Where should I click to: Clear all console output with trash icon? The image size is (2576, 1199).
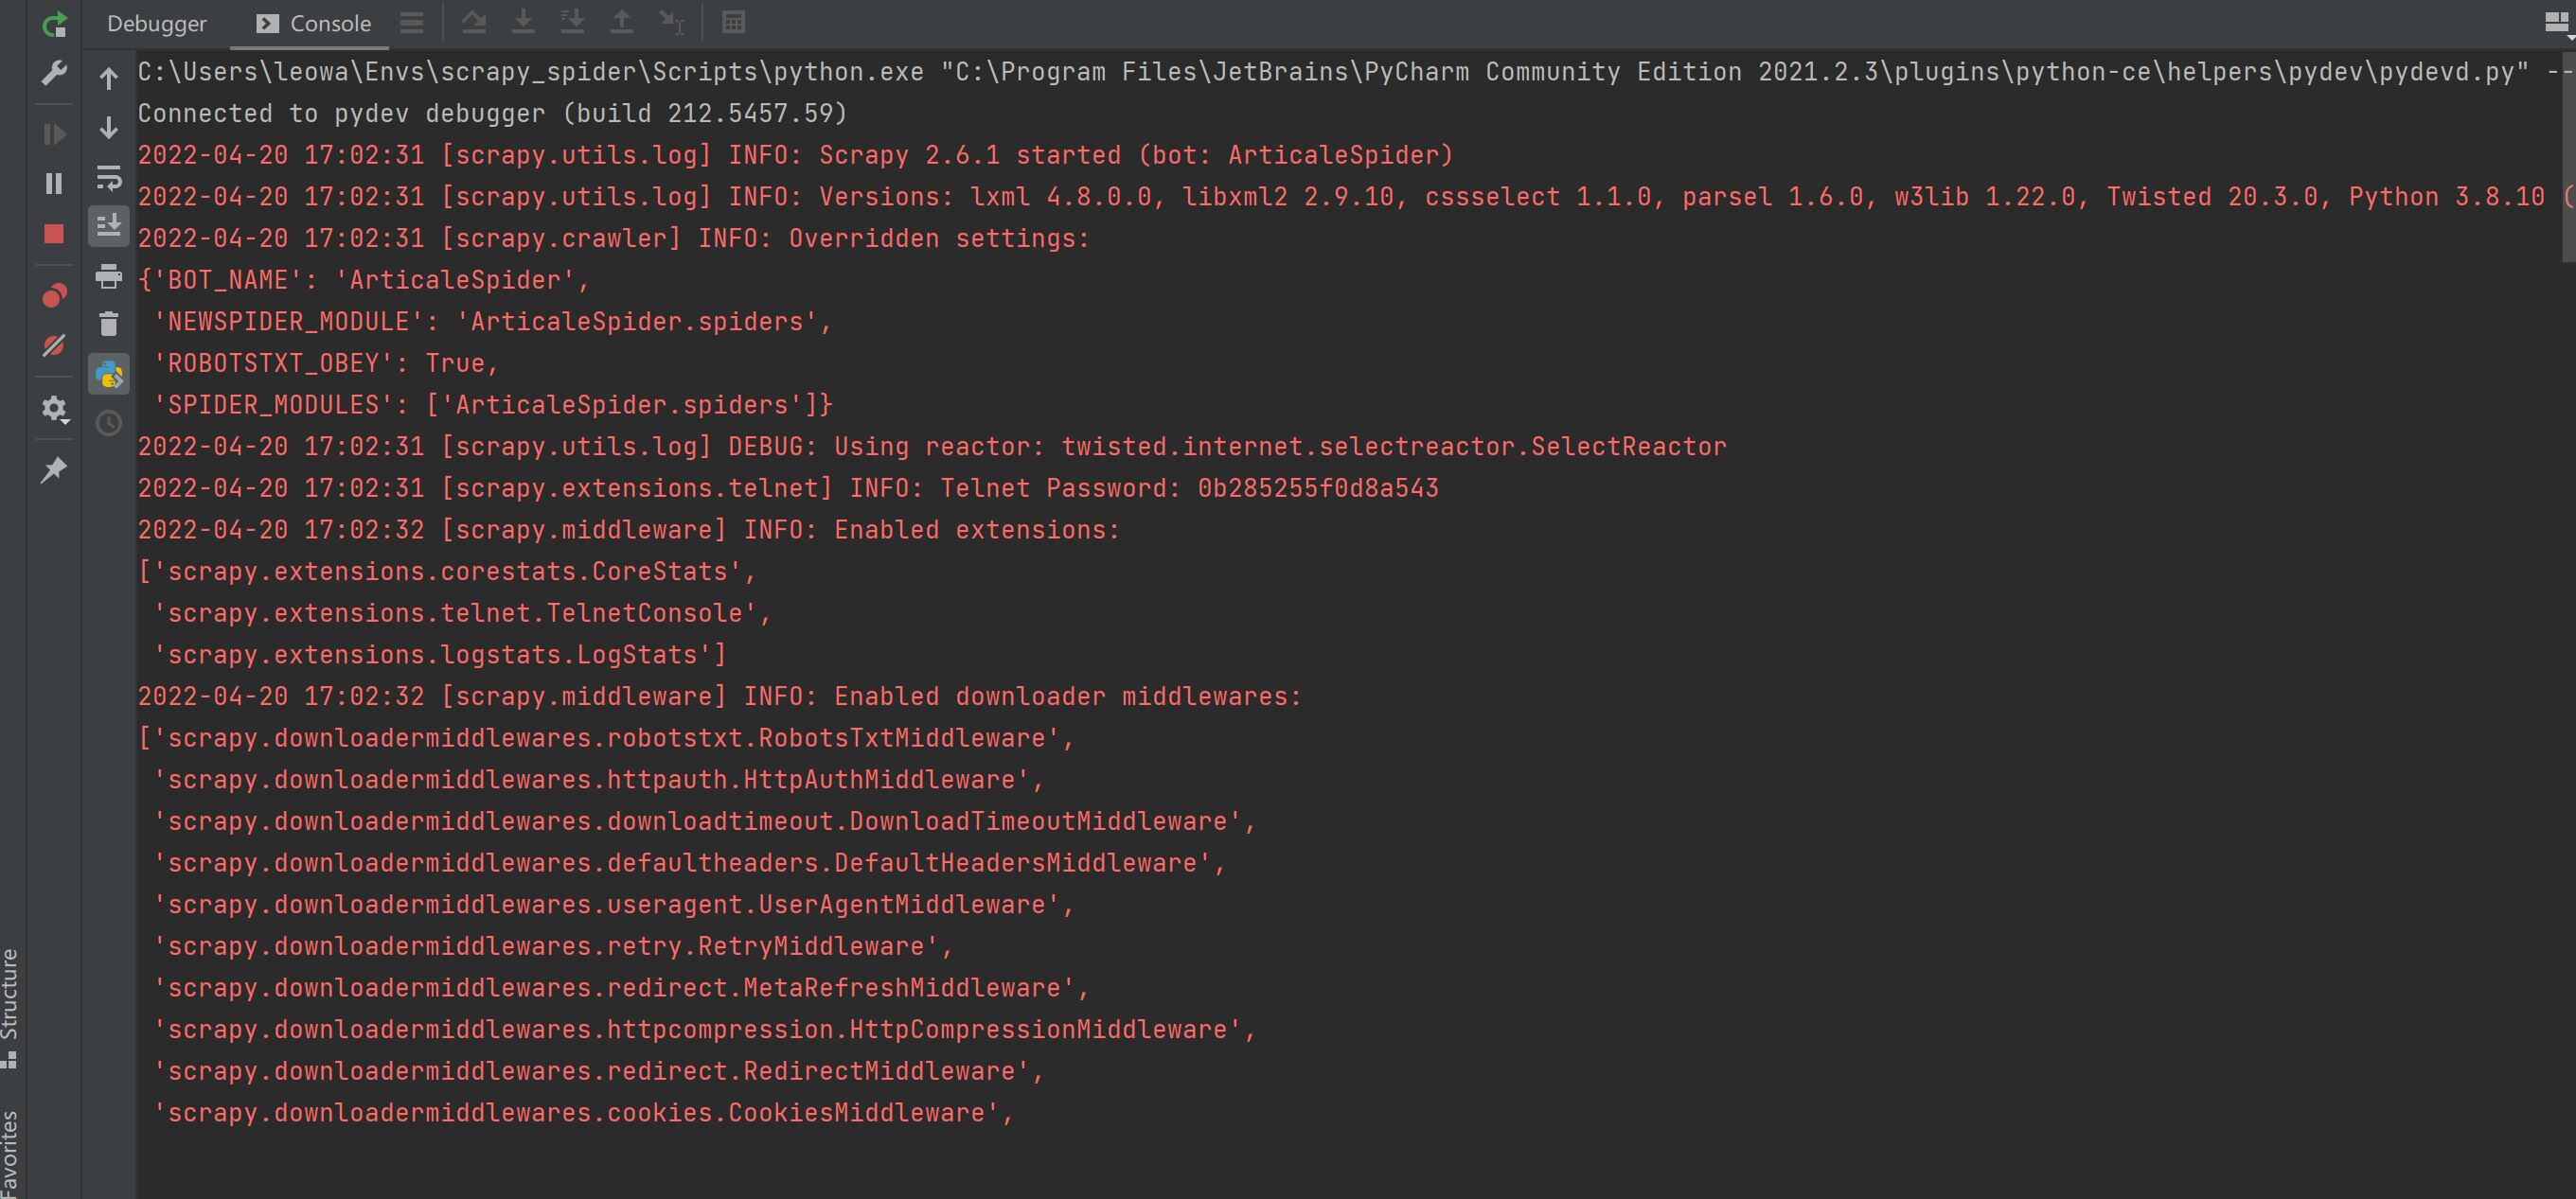pyautogui.click(x=108, y=324)
